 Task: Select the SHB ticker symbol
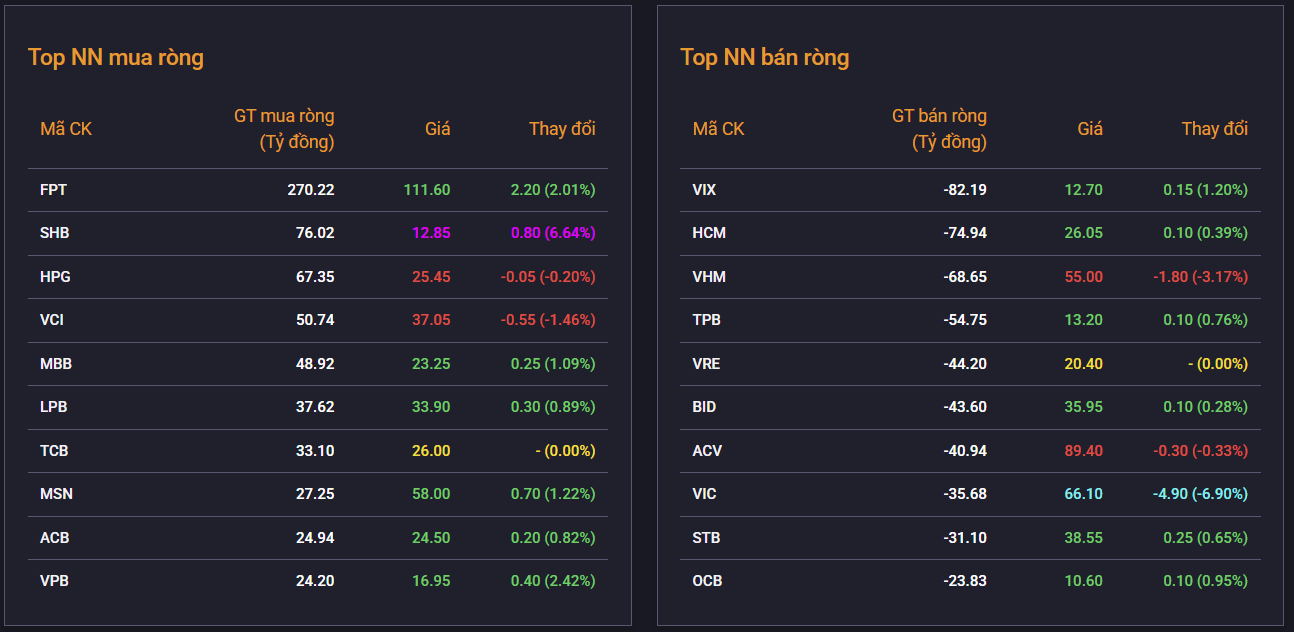click(55, 233)
